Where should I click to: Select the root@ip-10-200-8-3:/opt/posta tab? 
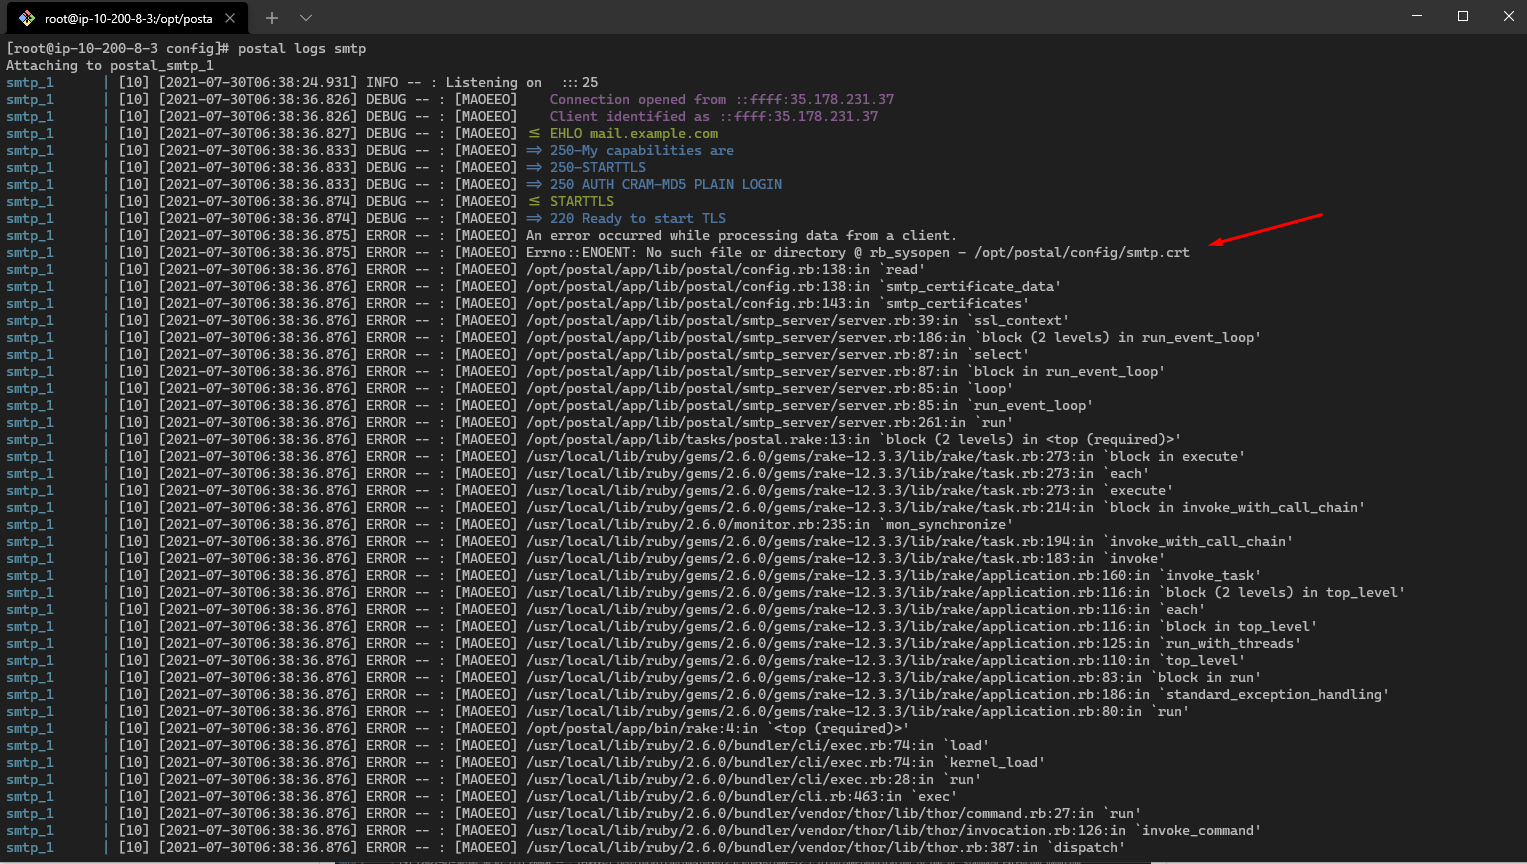128,18
